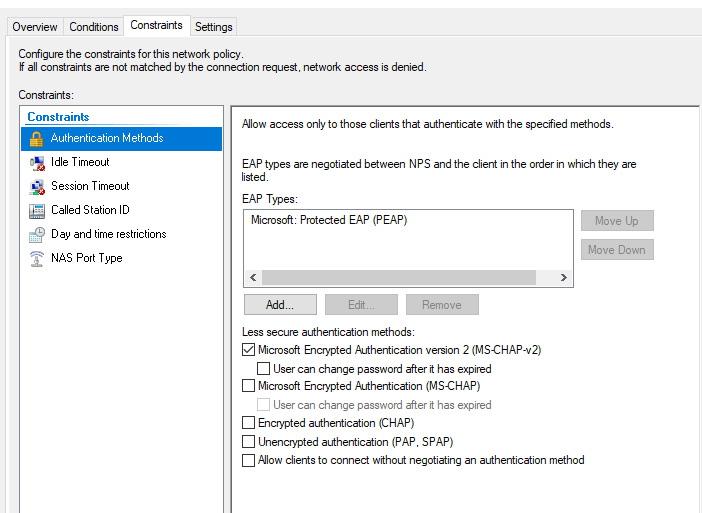Switch to the Conditions tab
This screenshot has height=513, width=702.
[94, 27]
